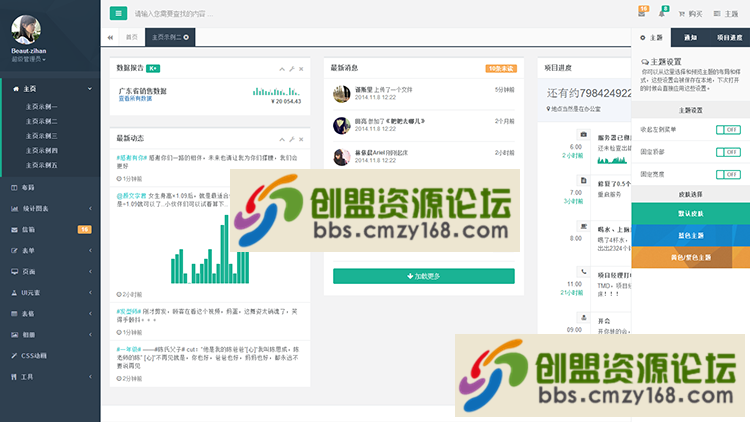The image size is (750, 422).
Task: Click the 工具 icon in the sidebar
Action: pos(14,377)
